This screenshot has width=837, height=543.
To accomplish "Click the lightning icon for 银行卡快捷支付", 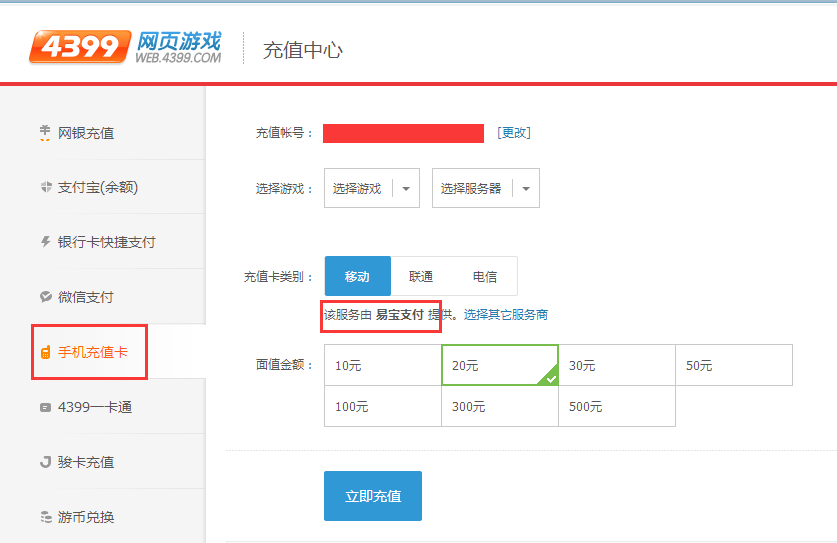I will coord(46,242).
